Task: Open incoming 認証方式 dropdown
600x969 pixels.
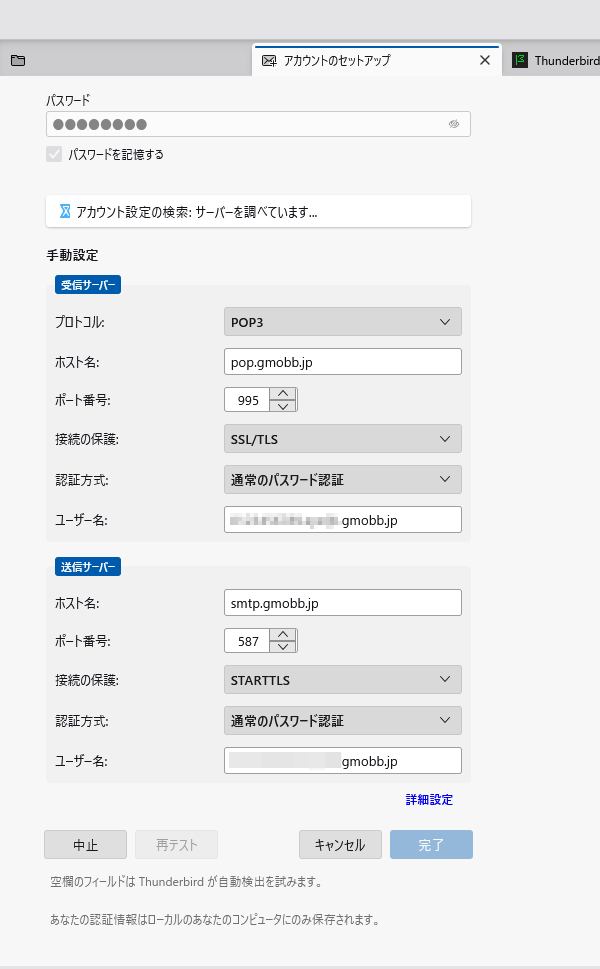Action: click(342, 479)
